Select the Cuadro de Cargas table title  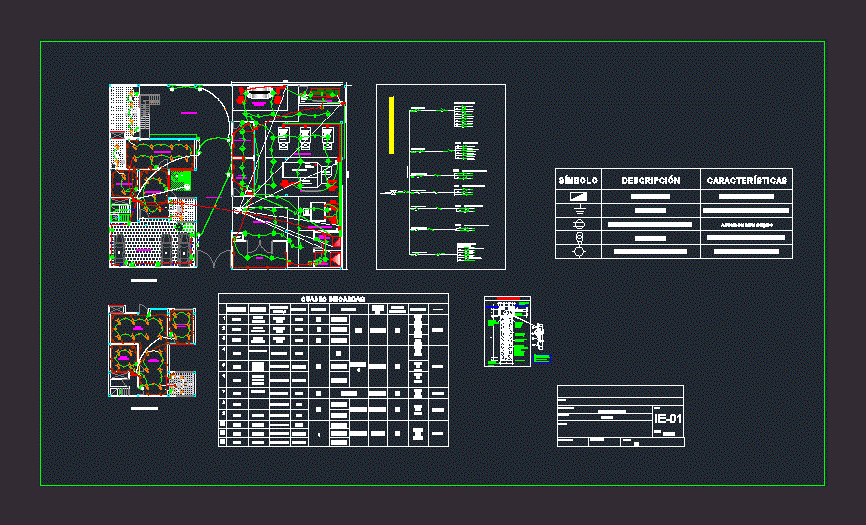(333, 298)
